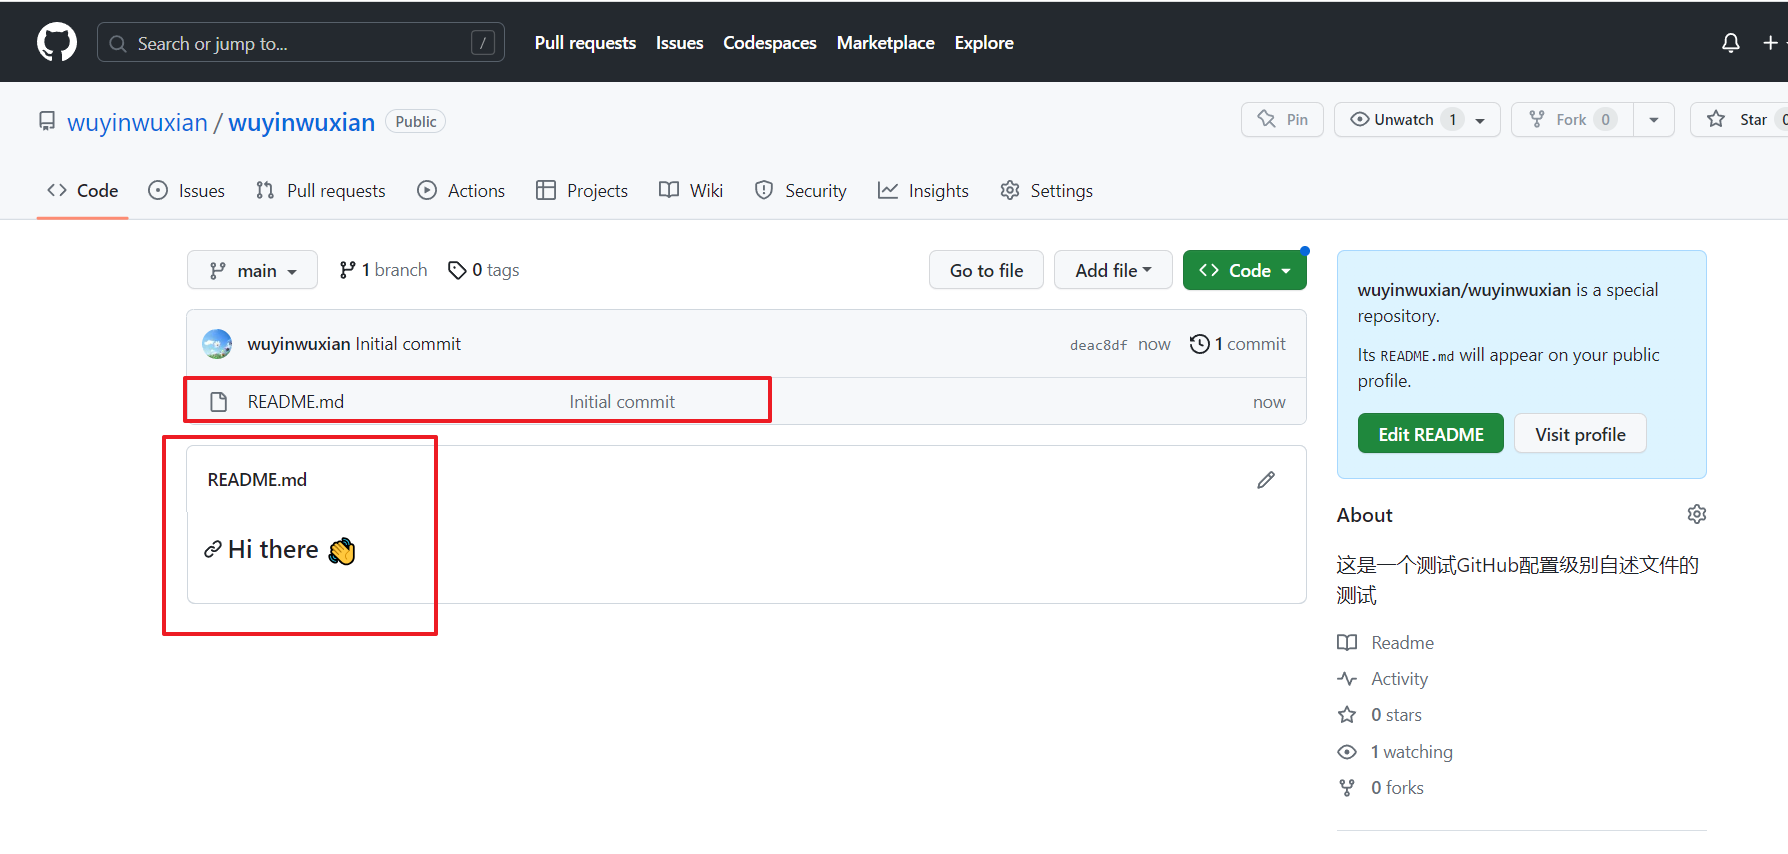1788x854 pixels.
Task: Open Marketplace in top navigation
Action: [885, 43]
